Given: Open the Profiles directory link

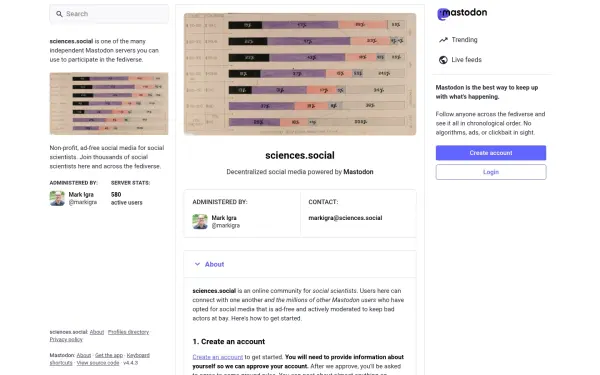Looking at the screenshot, I should tap(129, 332).
